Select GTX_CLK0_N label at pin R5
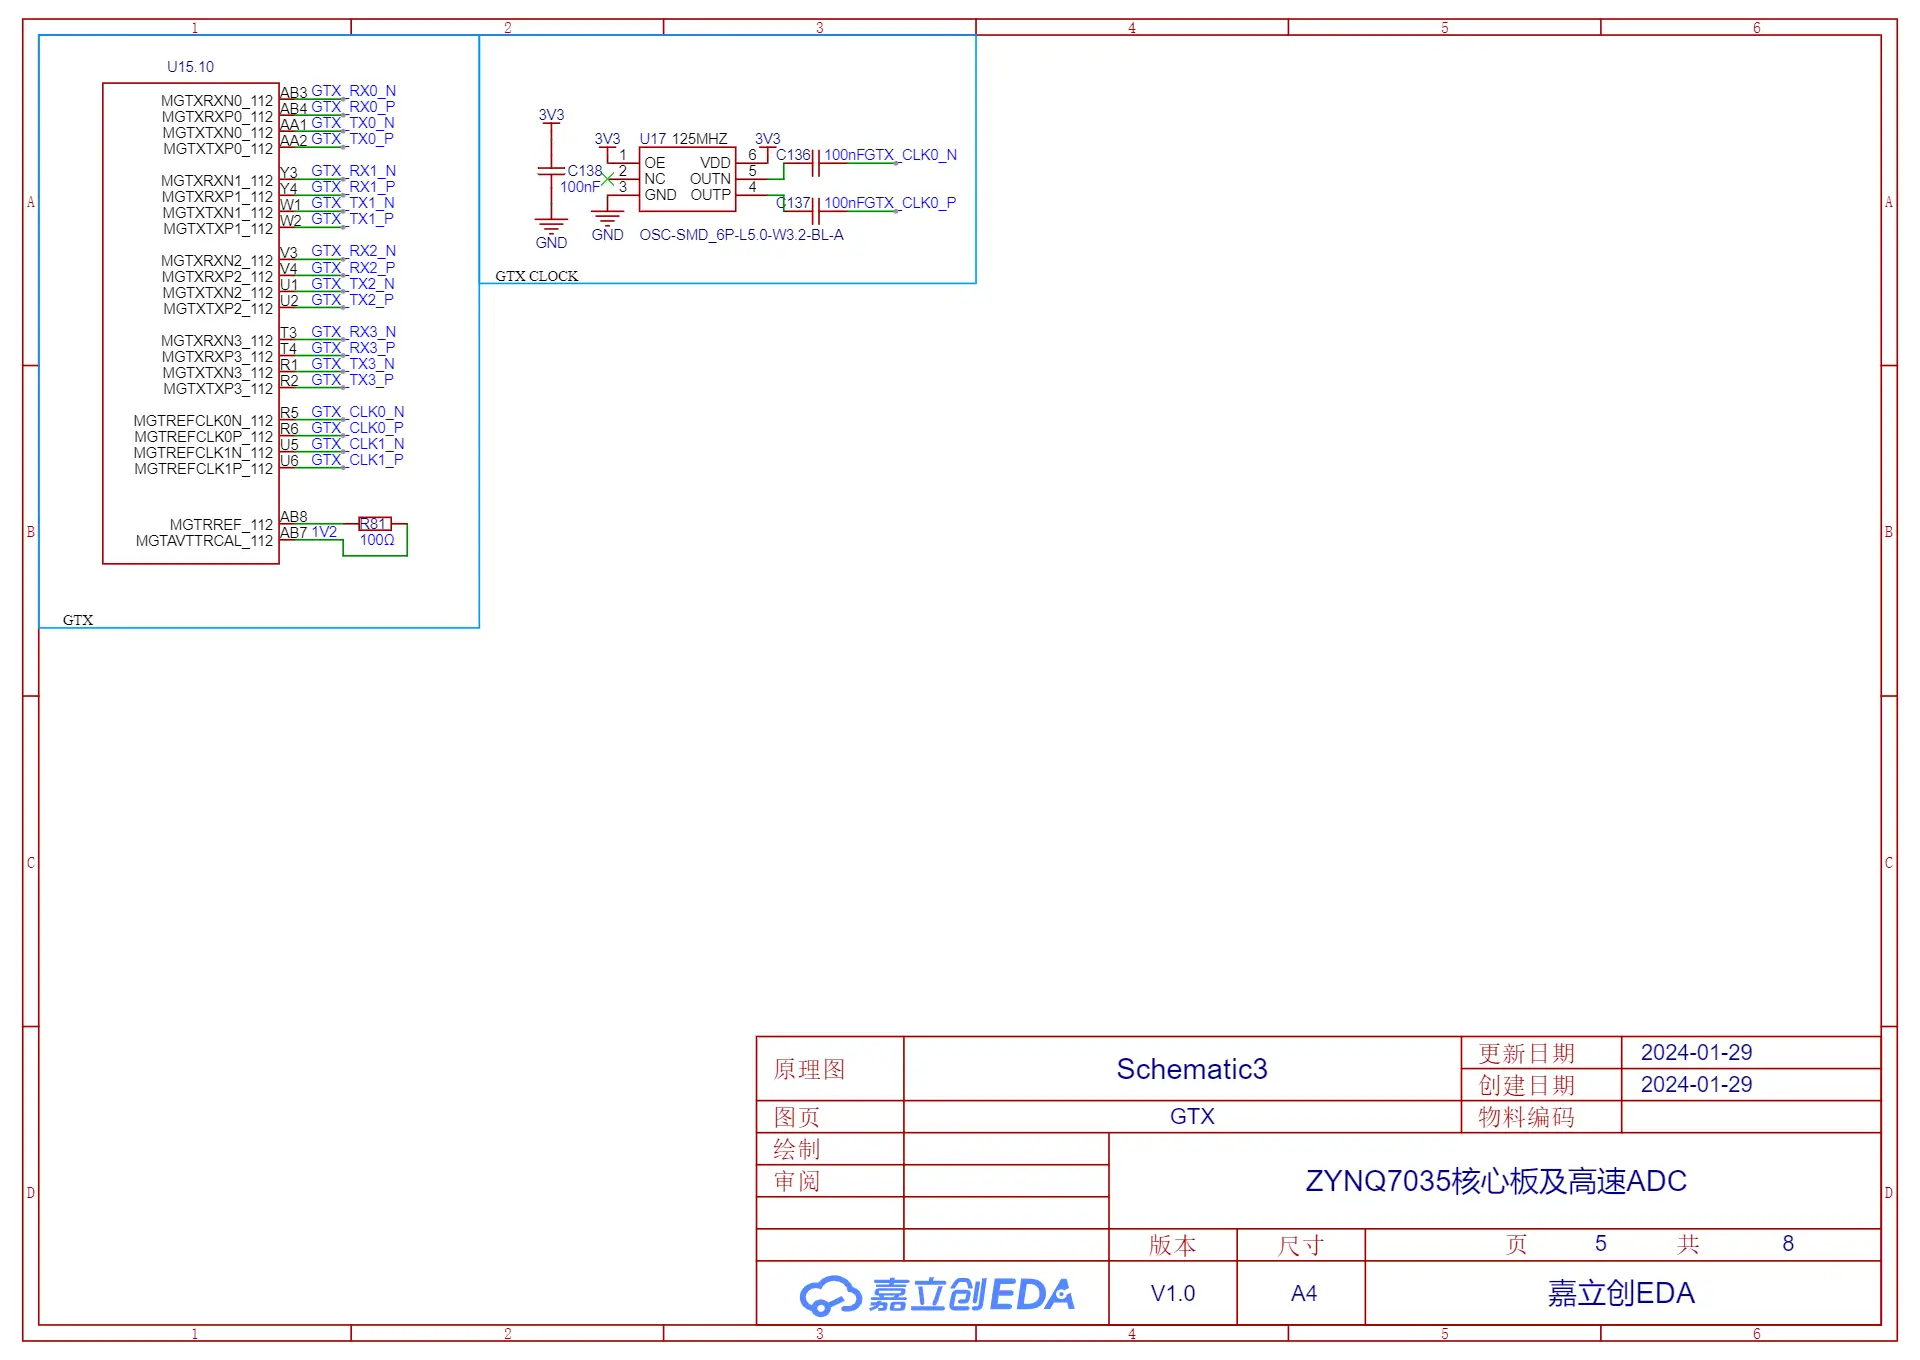Screen dimensions: 1920x1360 click(x=358, y=412)
